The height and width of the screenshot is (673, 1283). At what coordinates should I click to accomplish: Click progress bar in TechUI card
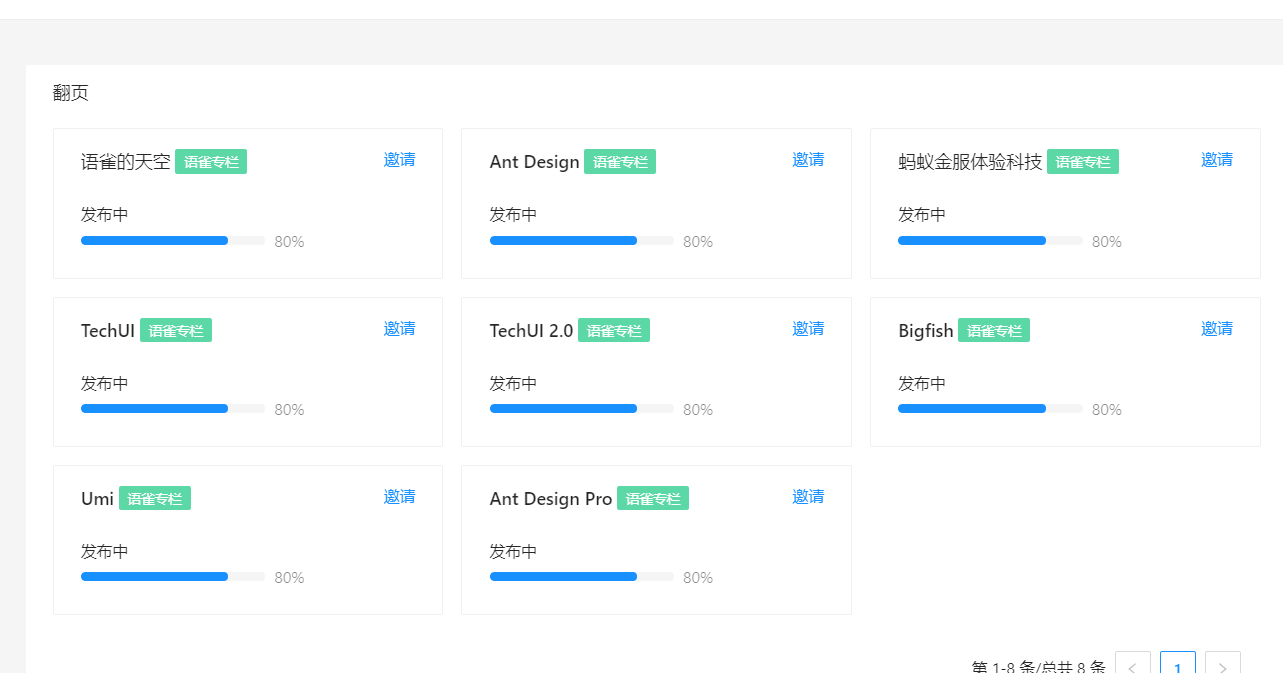tap(173, 409)
